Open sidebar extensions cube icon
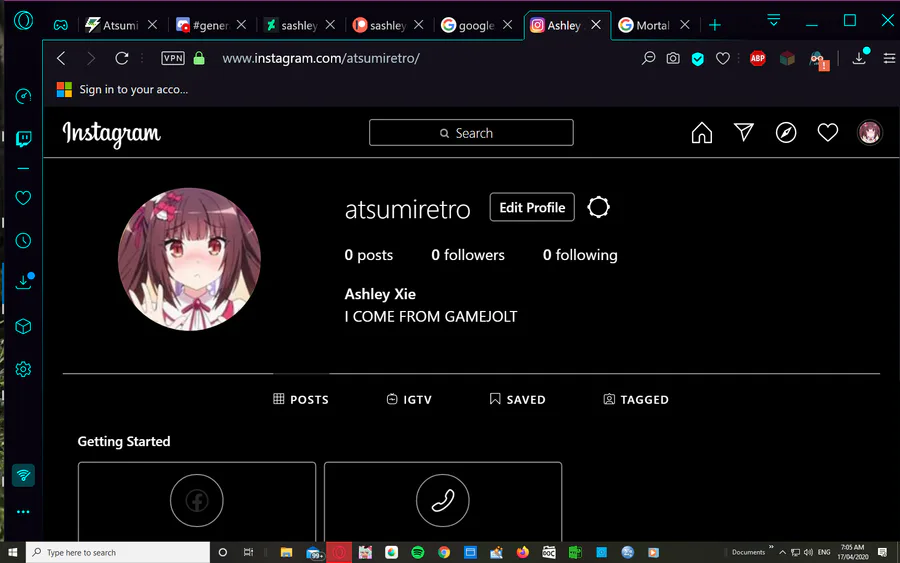The image size is (900, 563). [23, 327]
